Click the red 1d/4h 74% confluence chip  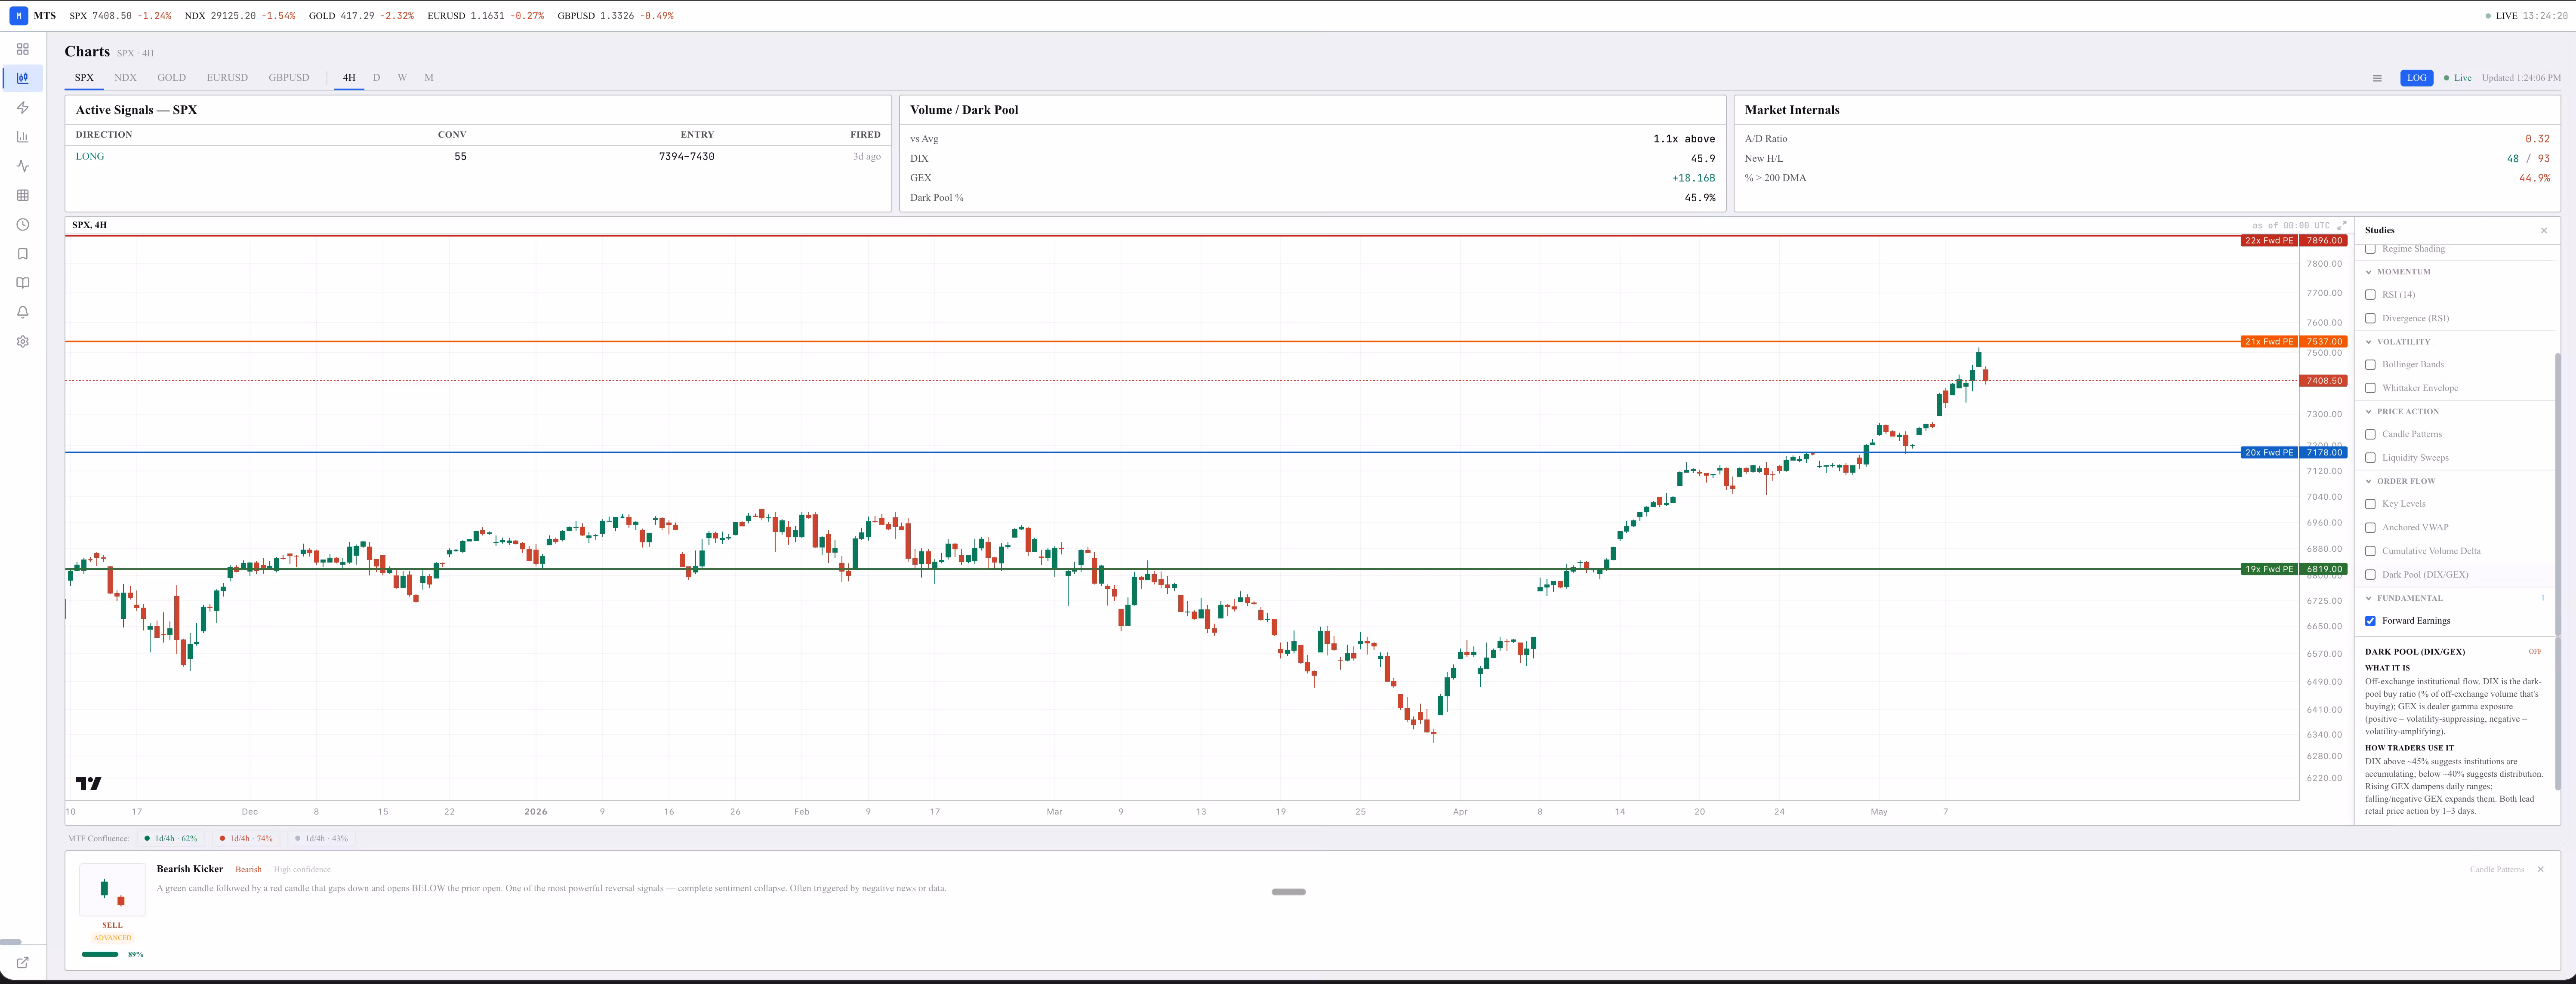246,839
